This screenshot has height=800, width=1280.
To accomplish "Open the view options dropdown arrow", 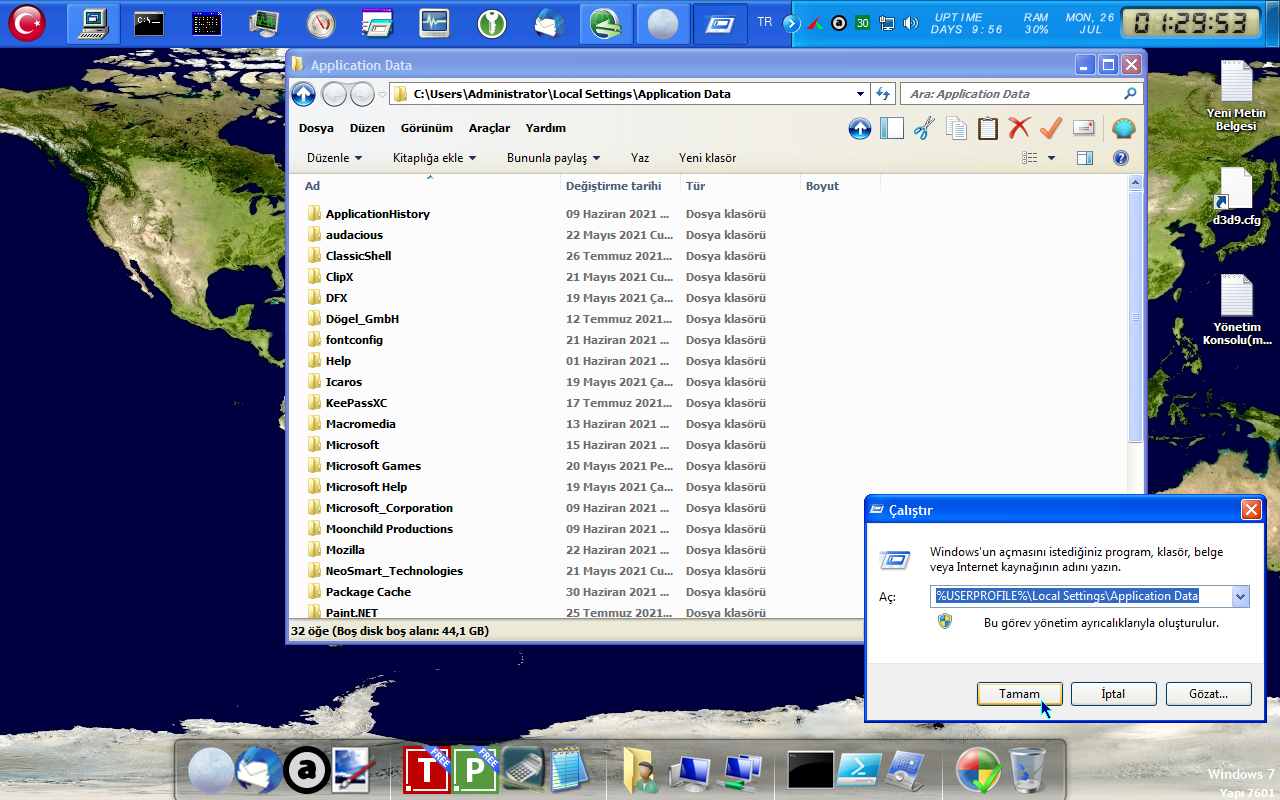I will click(1051, 158).
